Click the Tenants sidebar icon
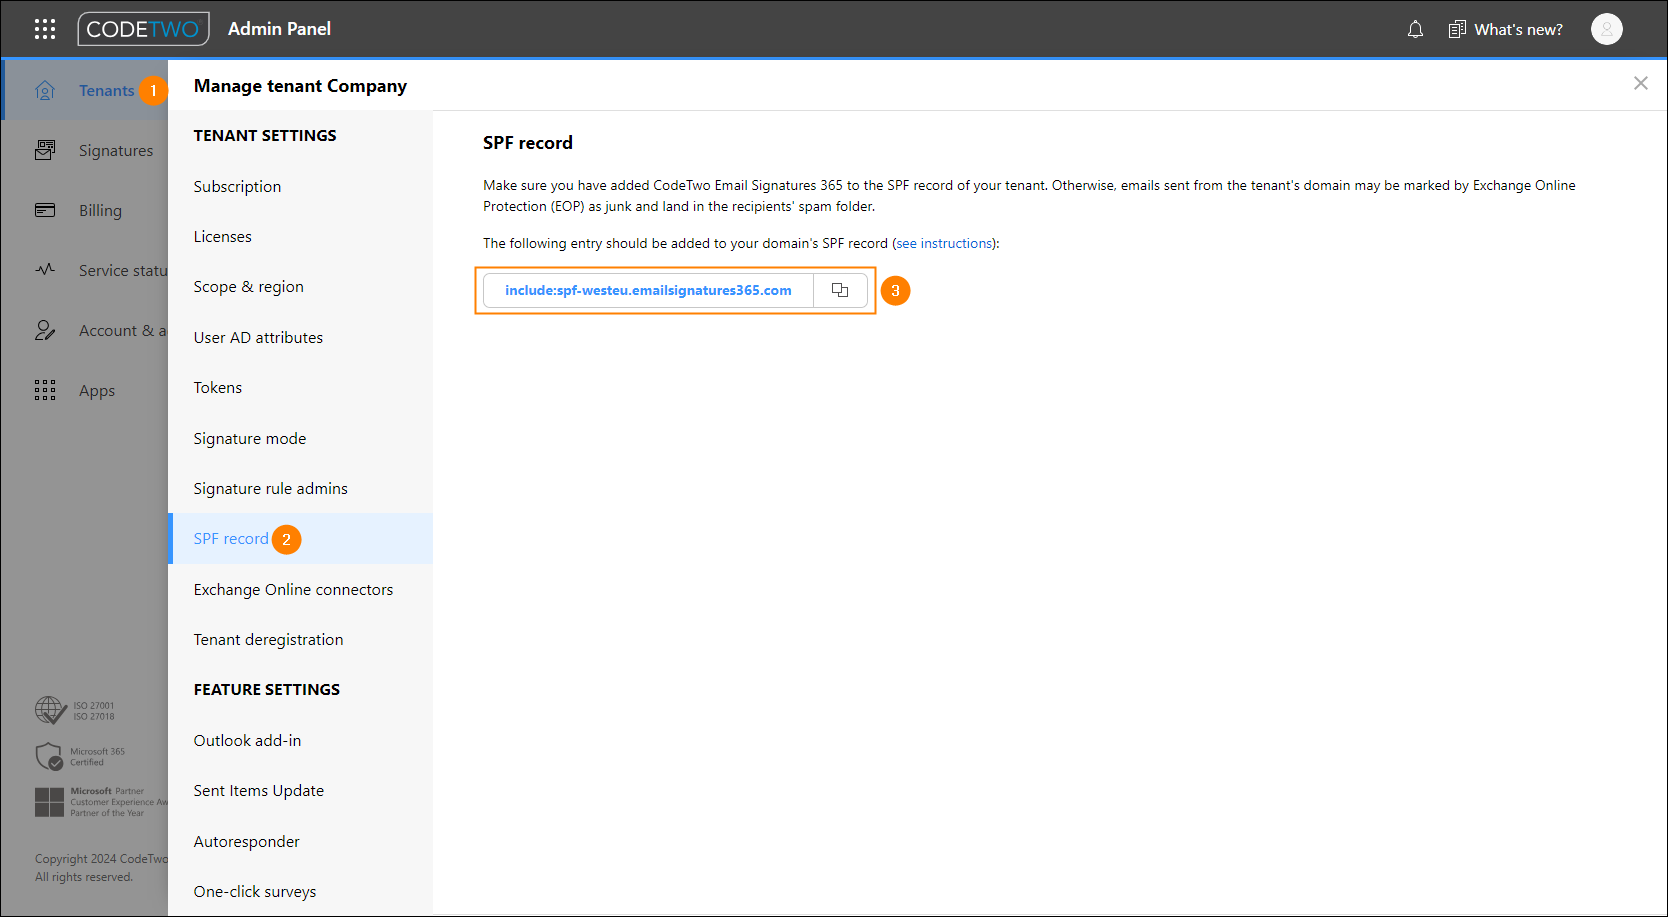The height and width of the screenshot is (917, 1668). click(45, 90)
